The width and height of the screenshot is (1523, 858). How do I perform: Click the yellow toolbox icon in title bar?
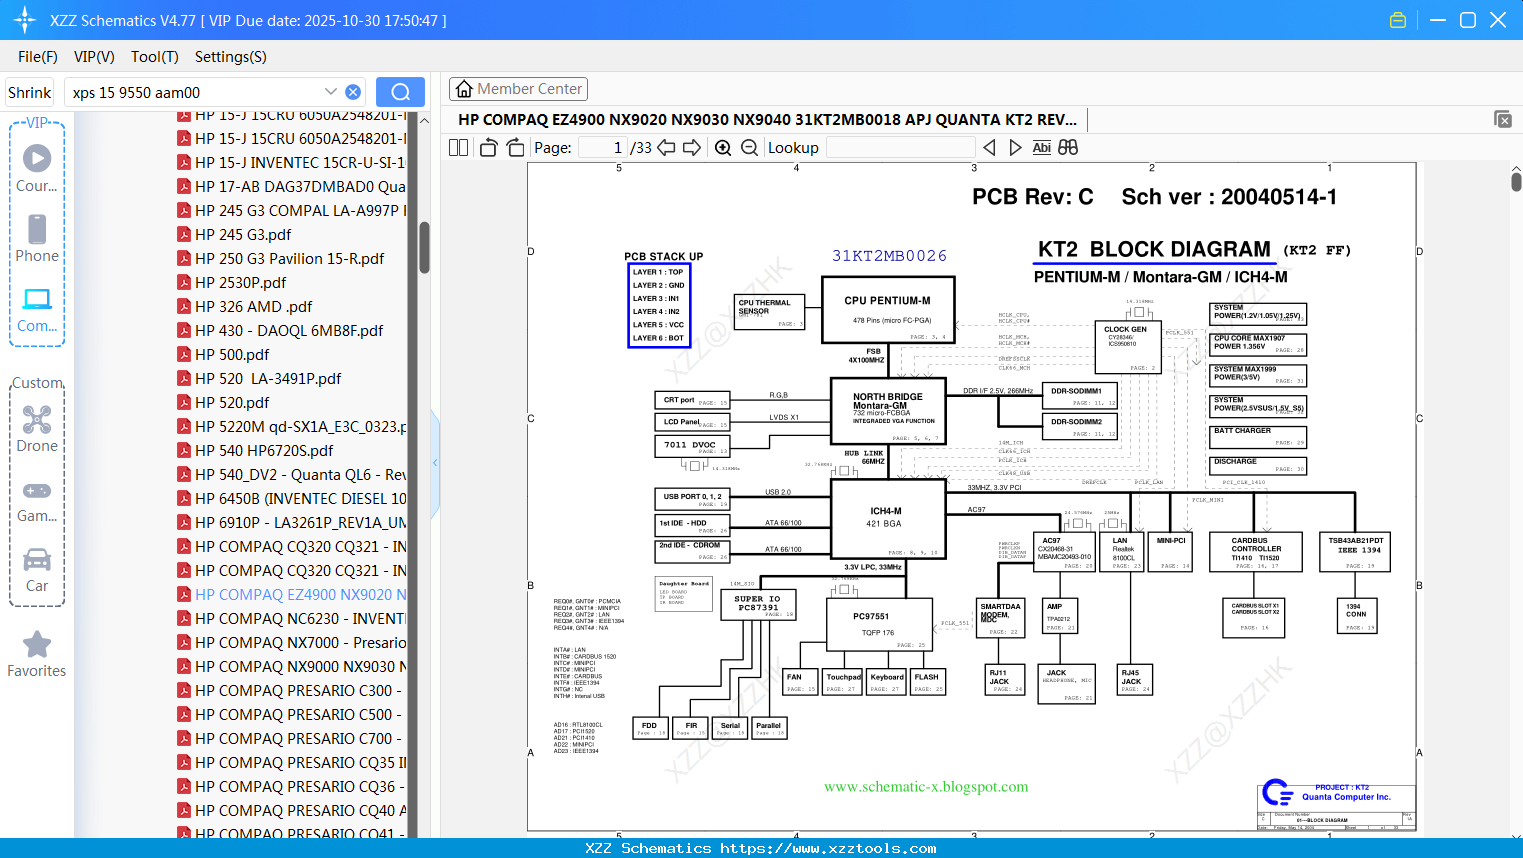(1398, 20)
